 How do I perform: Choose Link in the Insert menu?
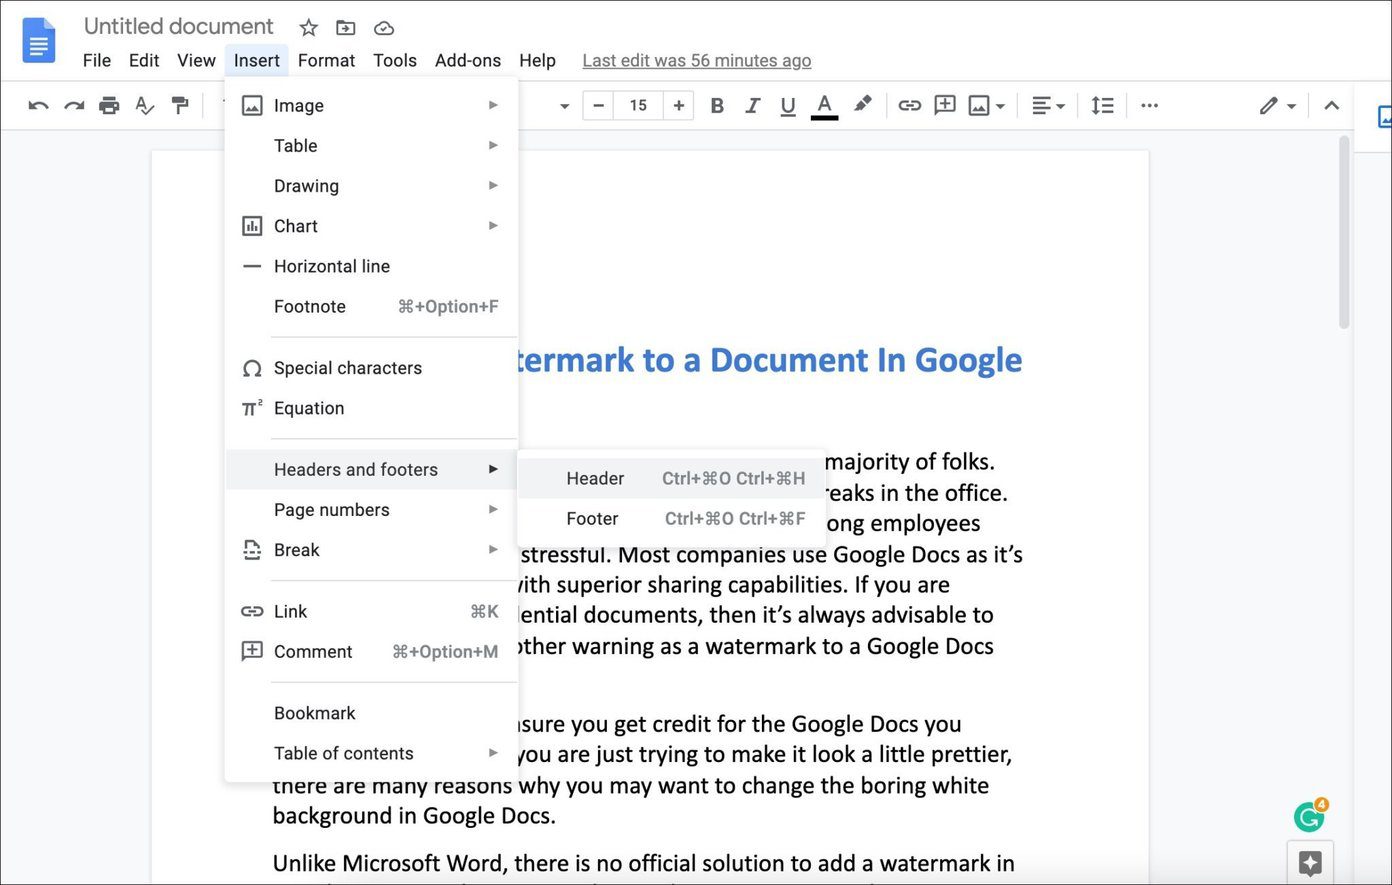(x=371, y=611)
